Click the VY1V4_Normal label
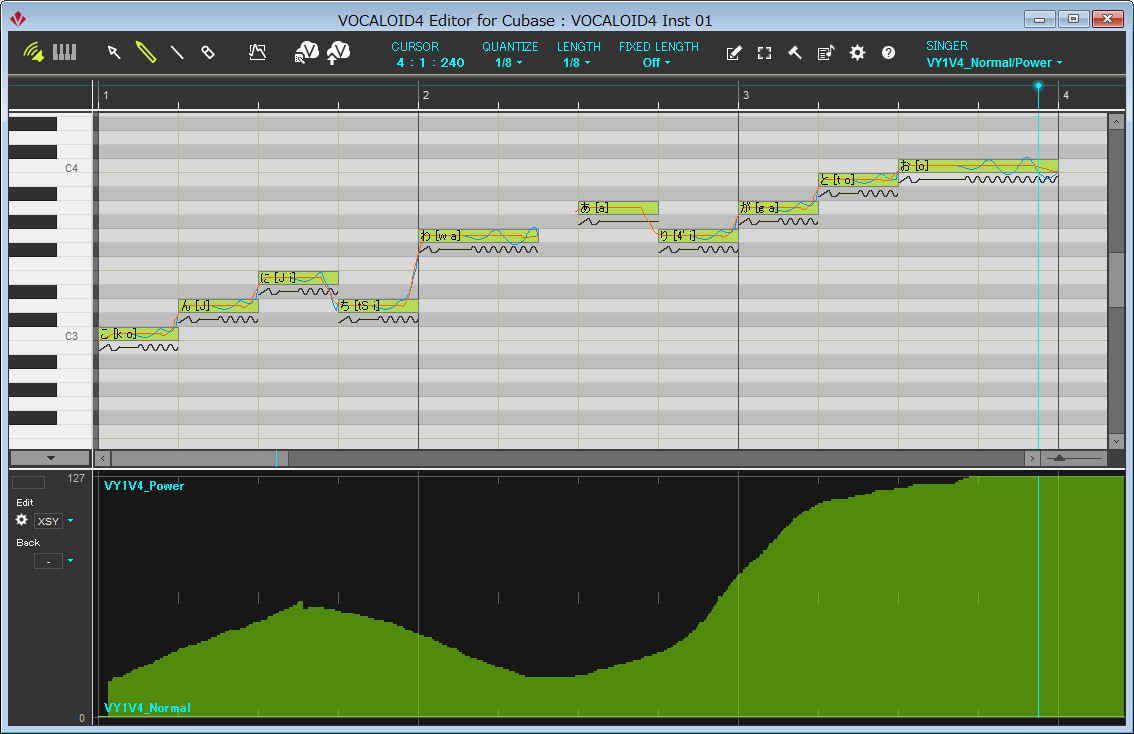The height and width of the screenshot is (734, 1134). coord(148,708)
